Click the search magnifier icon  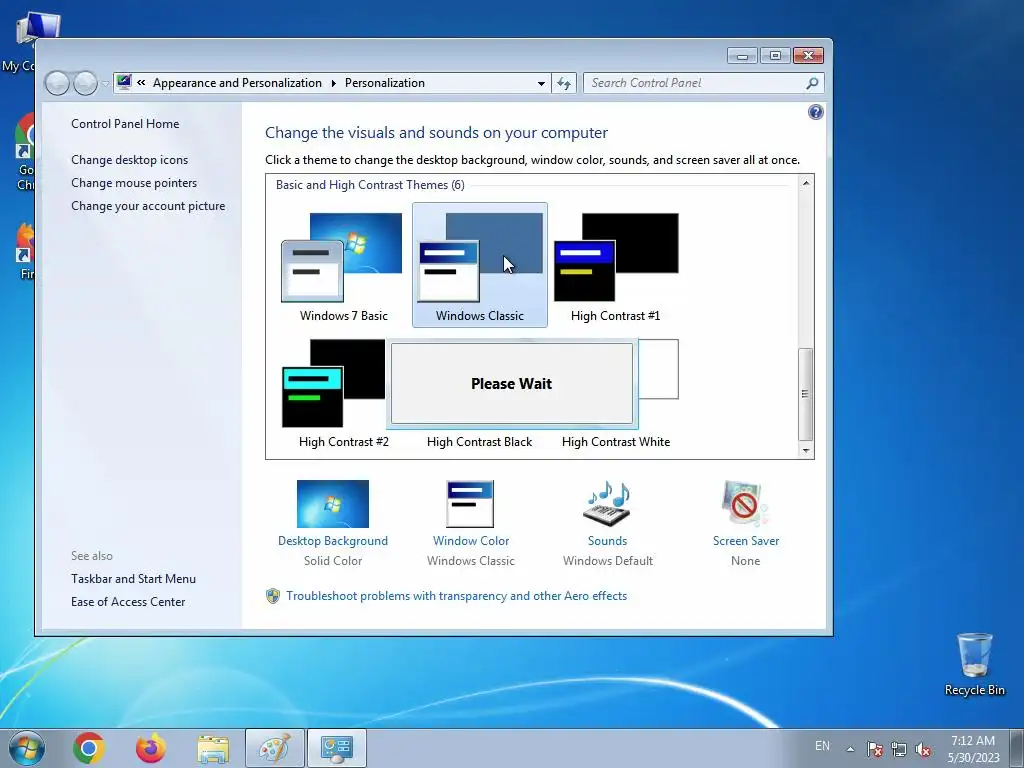point(812,83)
